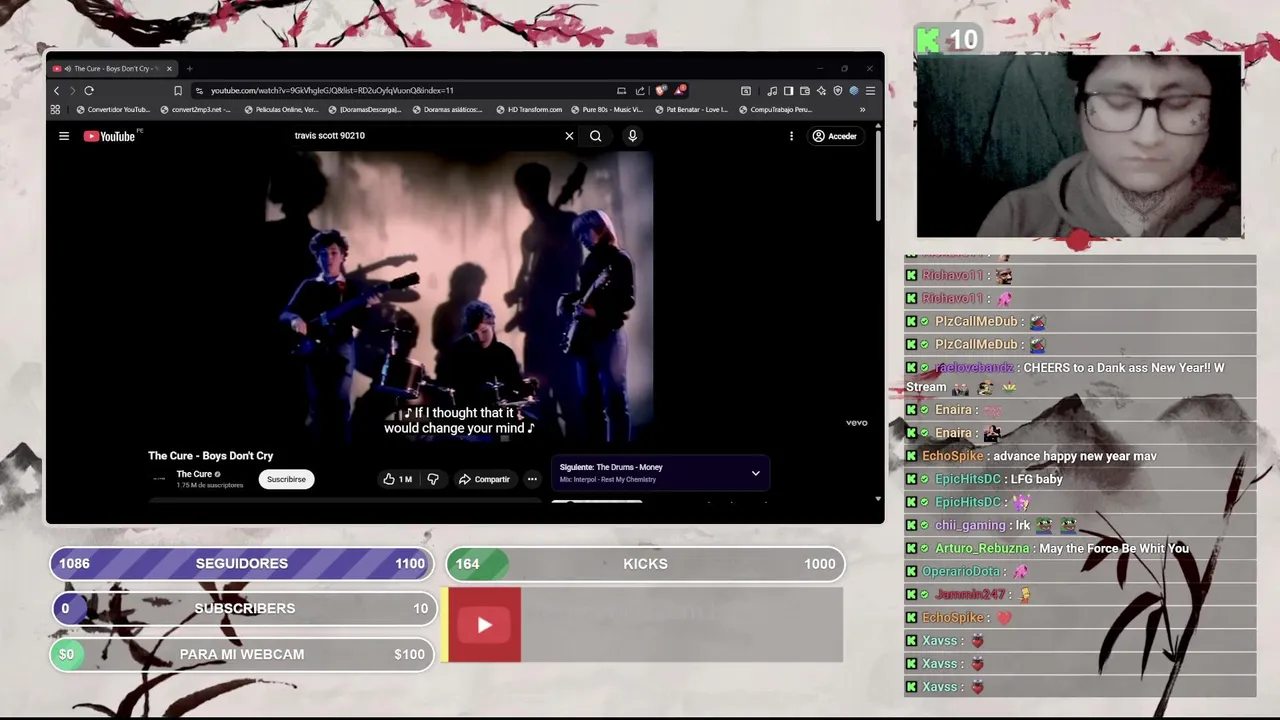
Task: Open Brave Leo AI sparkle icon
Action: pyautogui.click(x=821, y=91)
